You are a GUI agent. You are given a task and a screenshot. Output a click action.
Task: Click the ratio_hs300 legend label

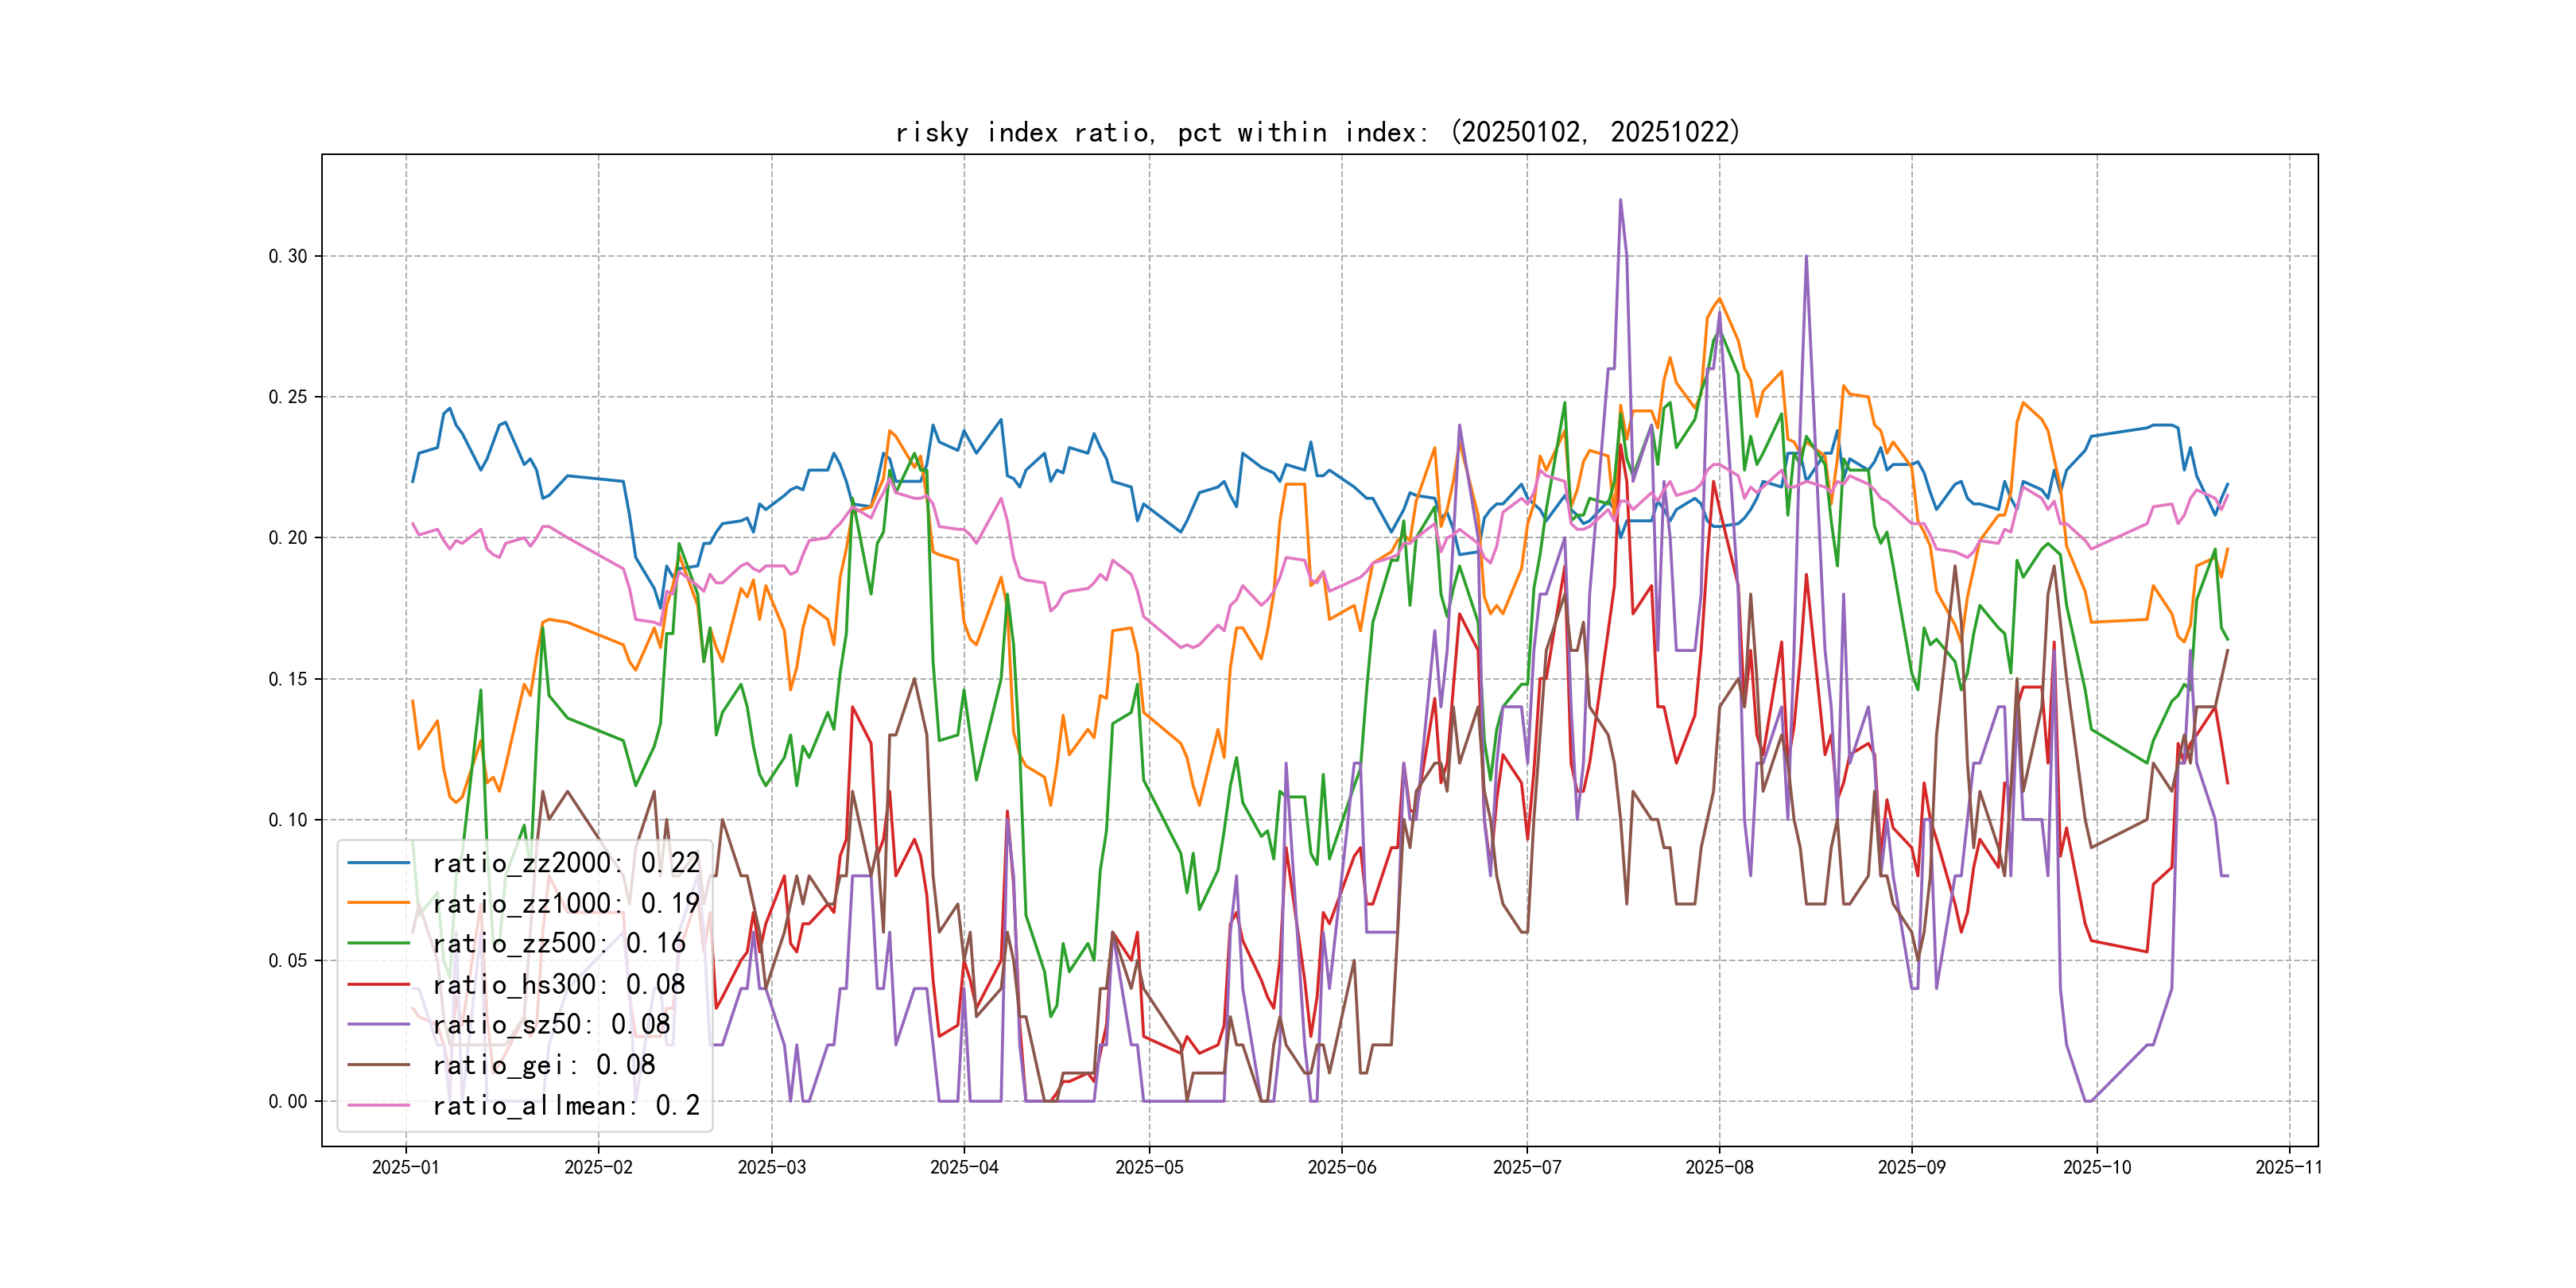[x=558, y=985]
